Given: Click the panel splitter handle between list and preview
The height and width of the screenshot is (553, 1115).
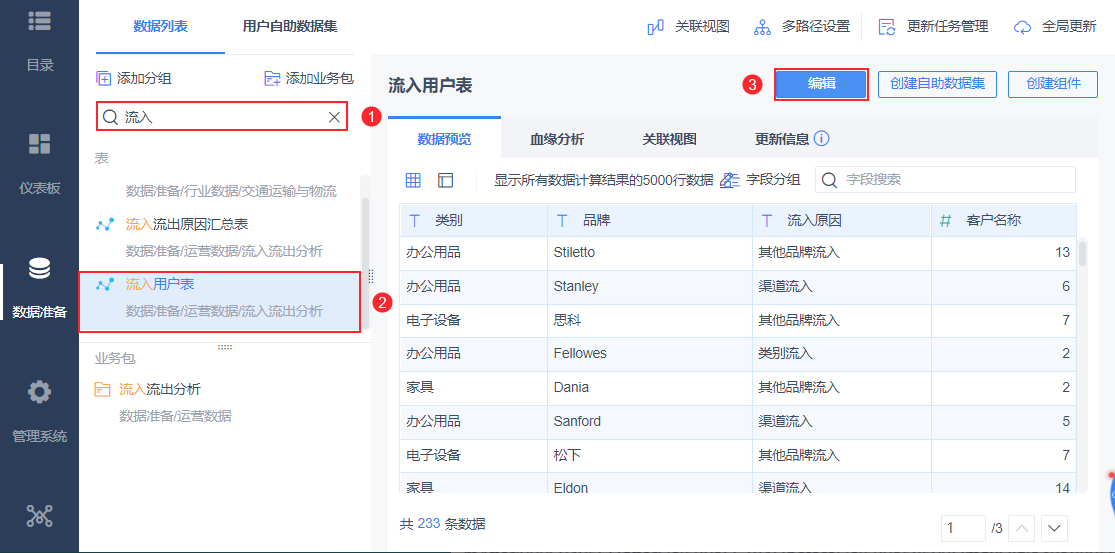Looking at the screenshot, I should [x=370, y=276].
